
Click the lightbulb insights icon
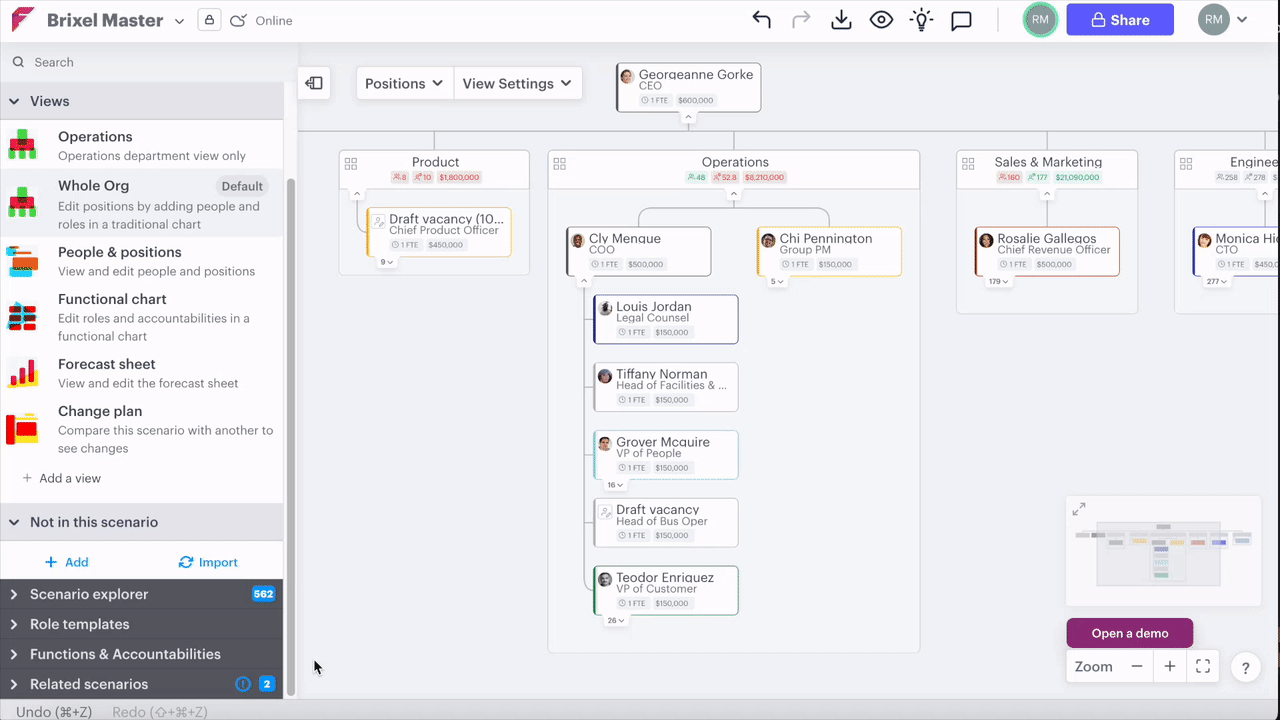pyautogui.click(x=921, y=20)
